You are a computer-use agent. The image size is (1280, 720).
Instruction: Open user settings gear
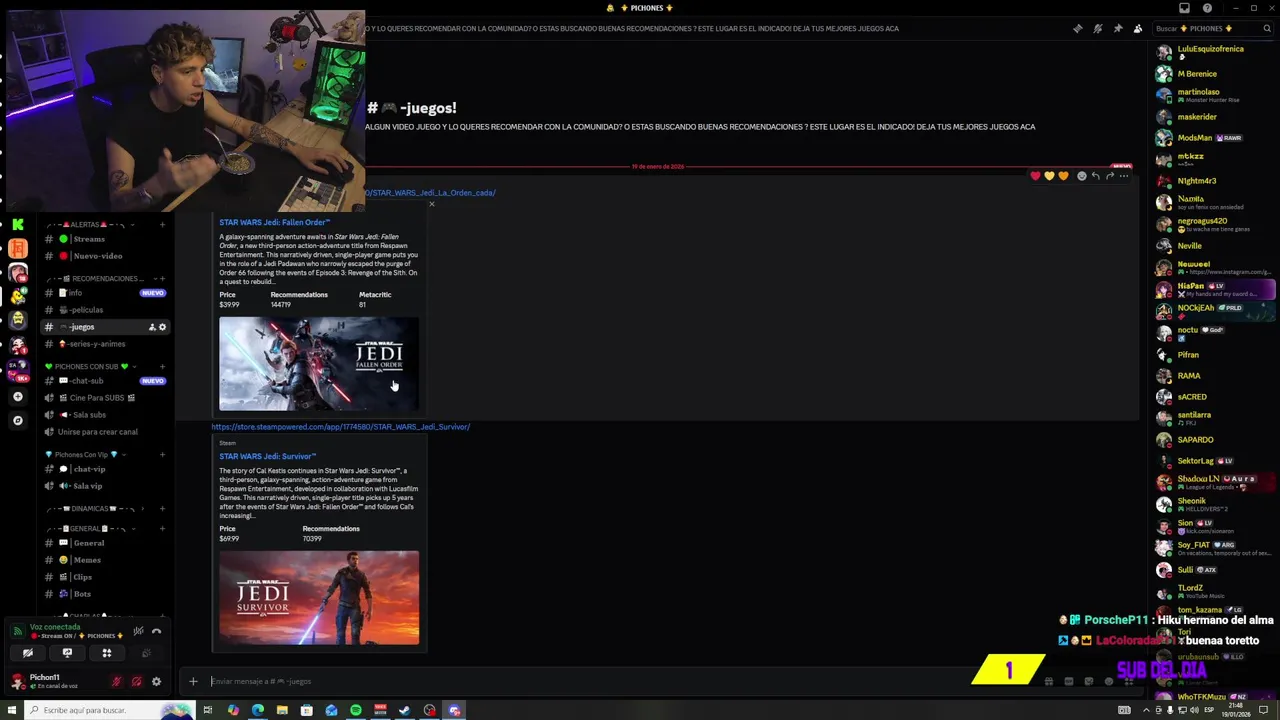coord(156,682)
